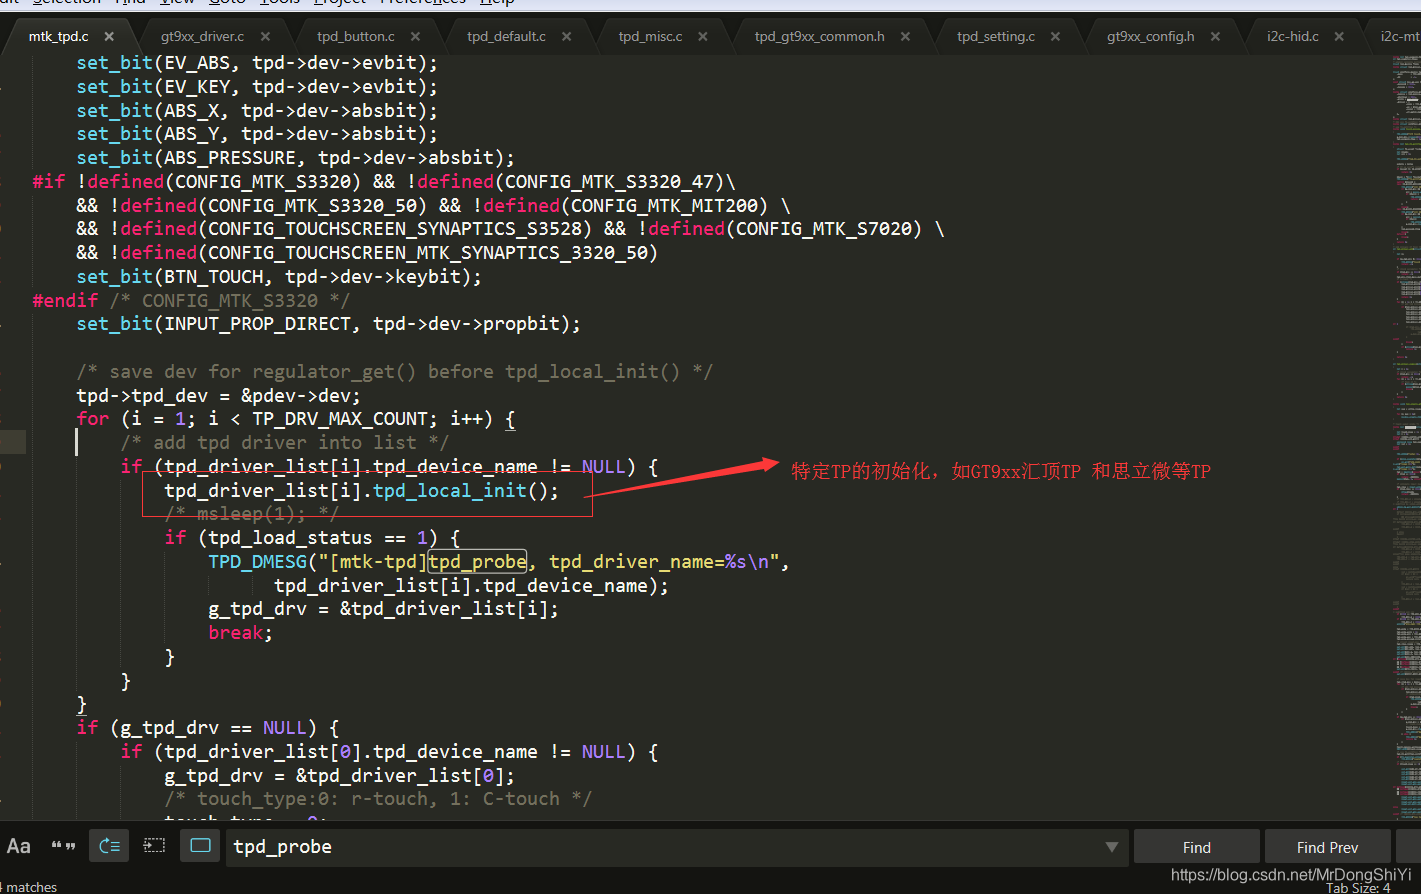Close the tpd_gt9xx_common.h tab
1421x894 pixels.
(905, 36)
